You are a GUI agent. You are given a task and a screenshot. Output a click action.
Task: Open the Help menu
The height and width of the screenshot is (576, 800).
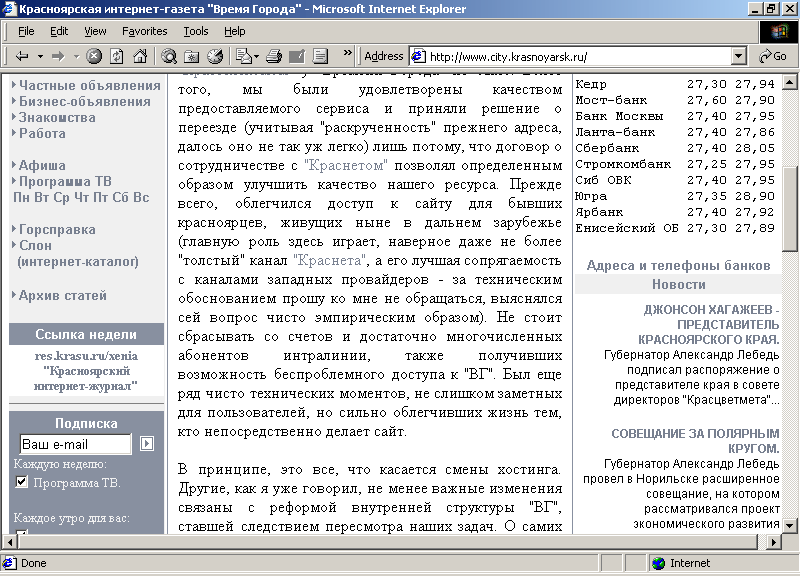(x=235, y=32)
